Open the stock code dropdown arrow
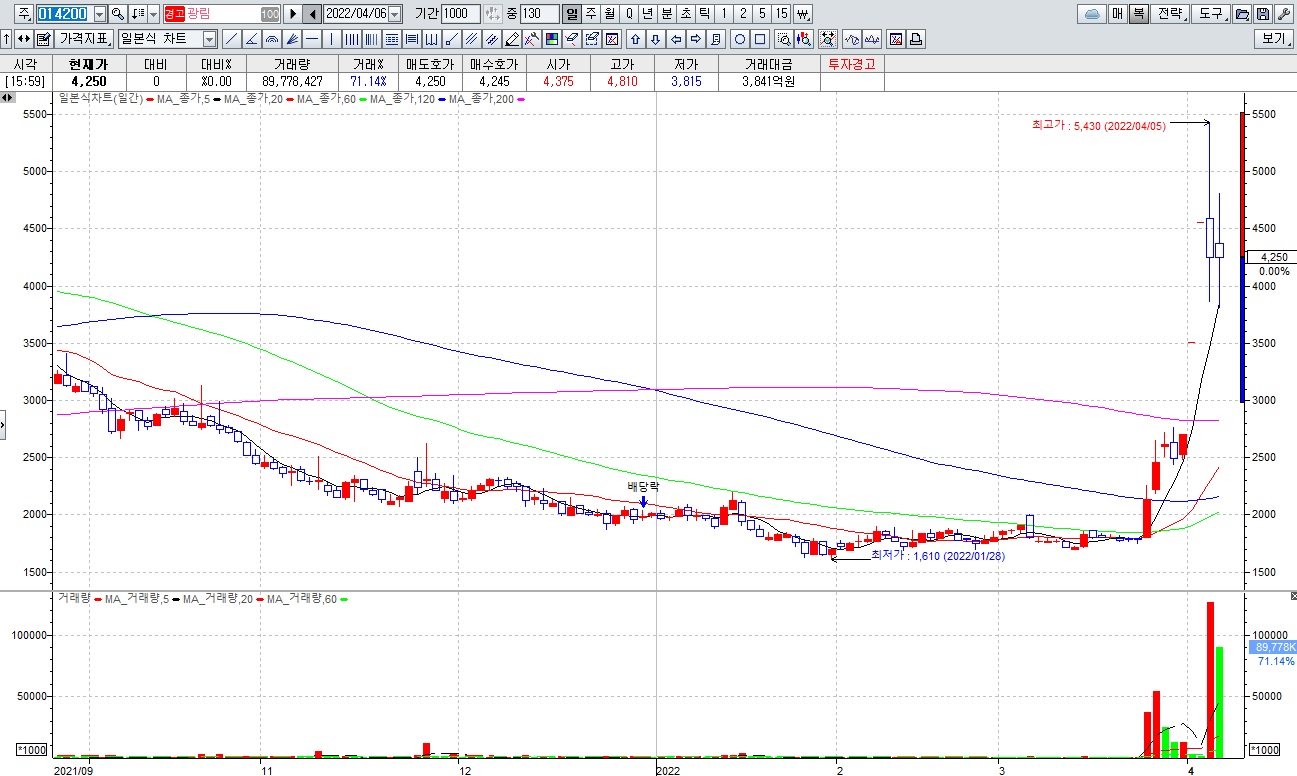Image resolution: width=1297 pixels, height=776 pixels. 100,14
